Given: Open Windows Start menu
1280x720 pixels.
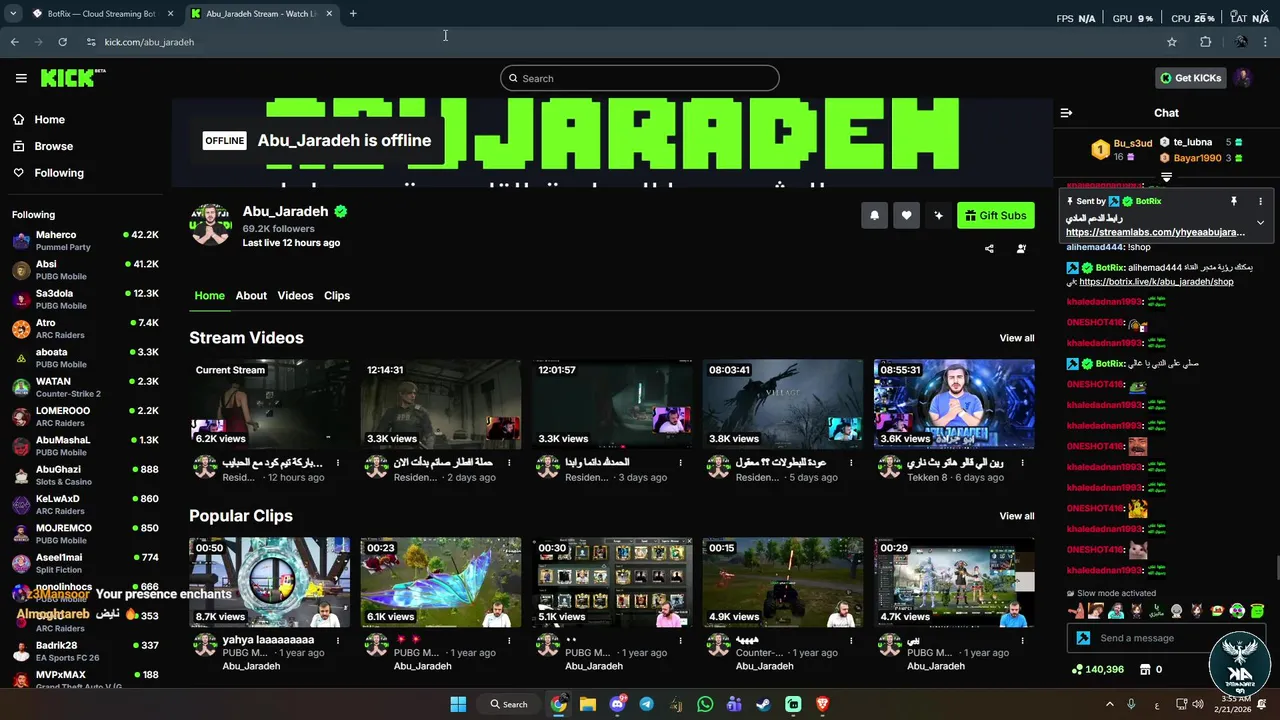Looking at the screenshot, I should coord(458,704).
